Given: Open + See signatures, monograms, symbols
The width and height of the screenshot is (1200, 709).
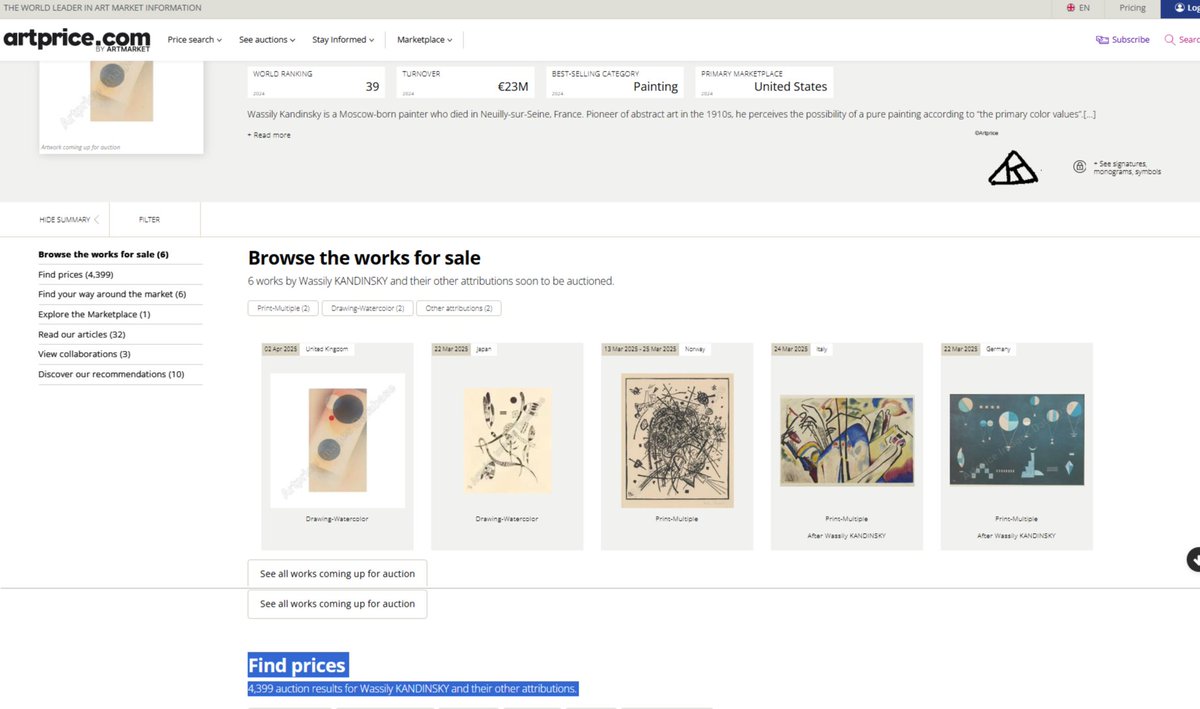Looking at the screenshot, I should (x=1127, y=167).
